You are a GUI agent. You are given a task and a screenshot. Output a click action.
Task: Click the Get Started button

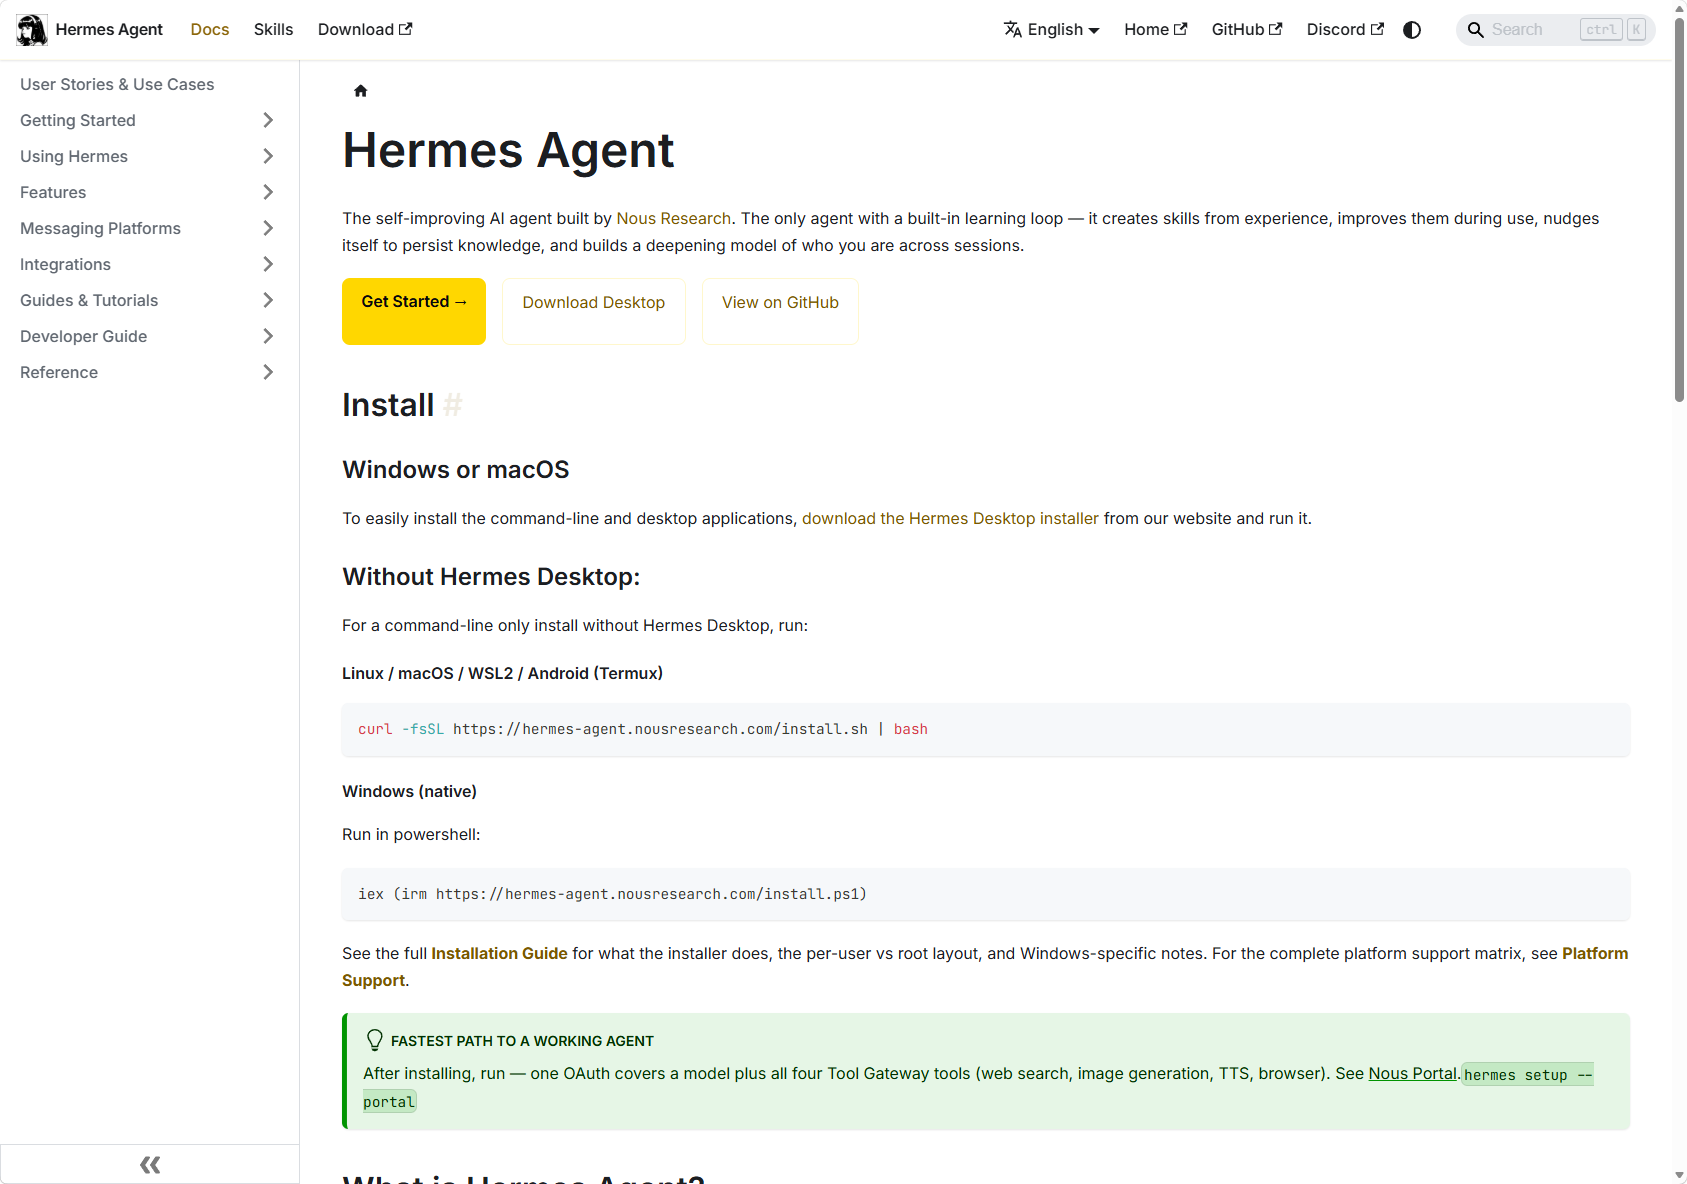coord(414,311)
